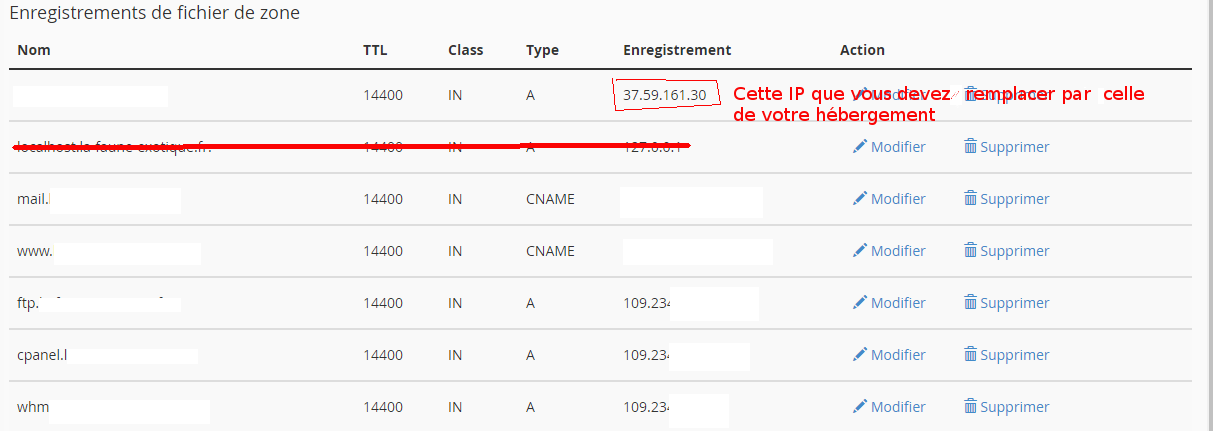Select the 37.59.161.30 IP address value
This screenshot has height=431, width=1213.
click(664, 95)
